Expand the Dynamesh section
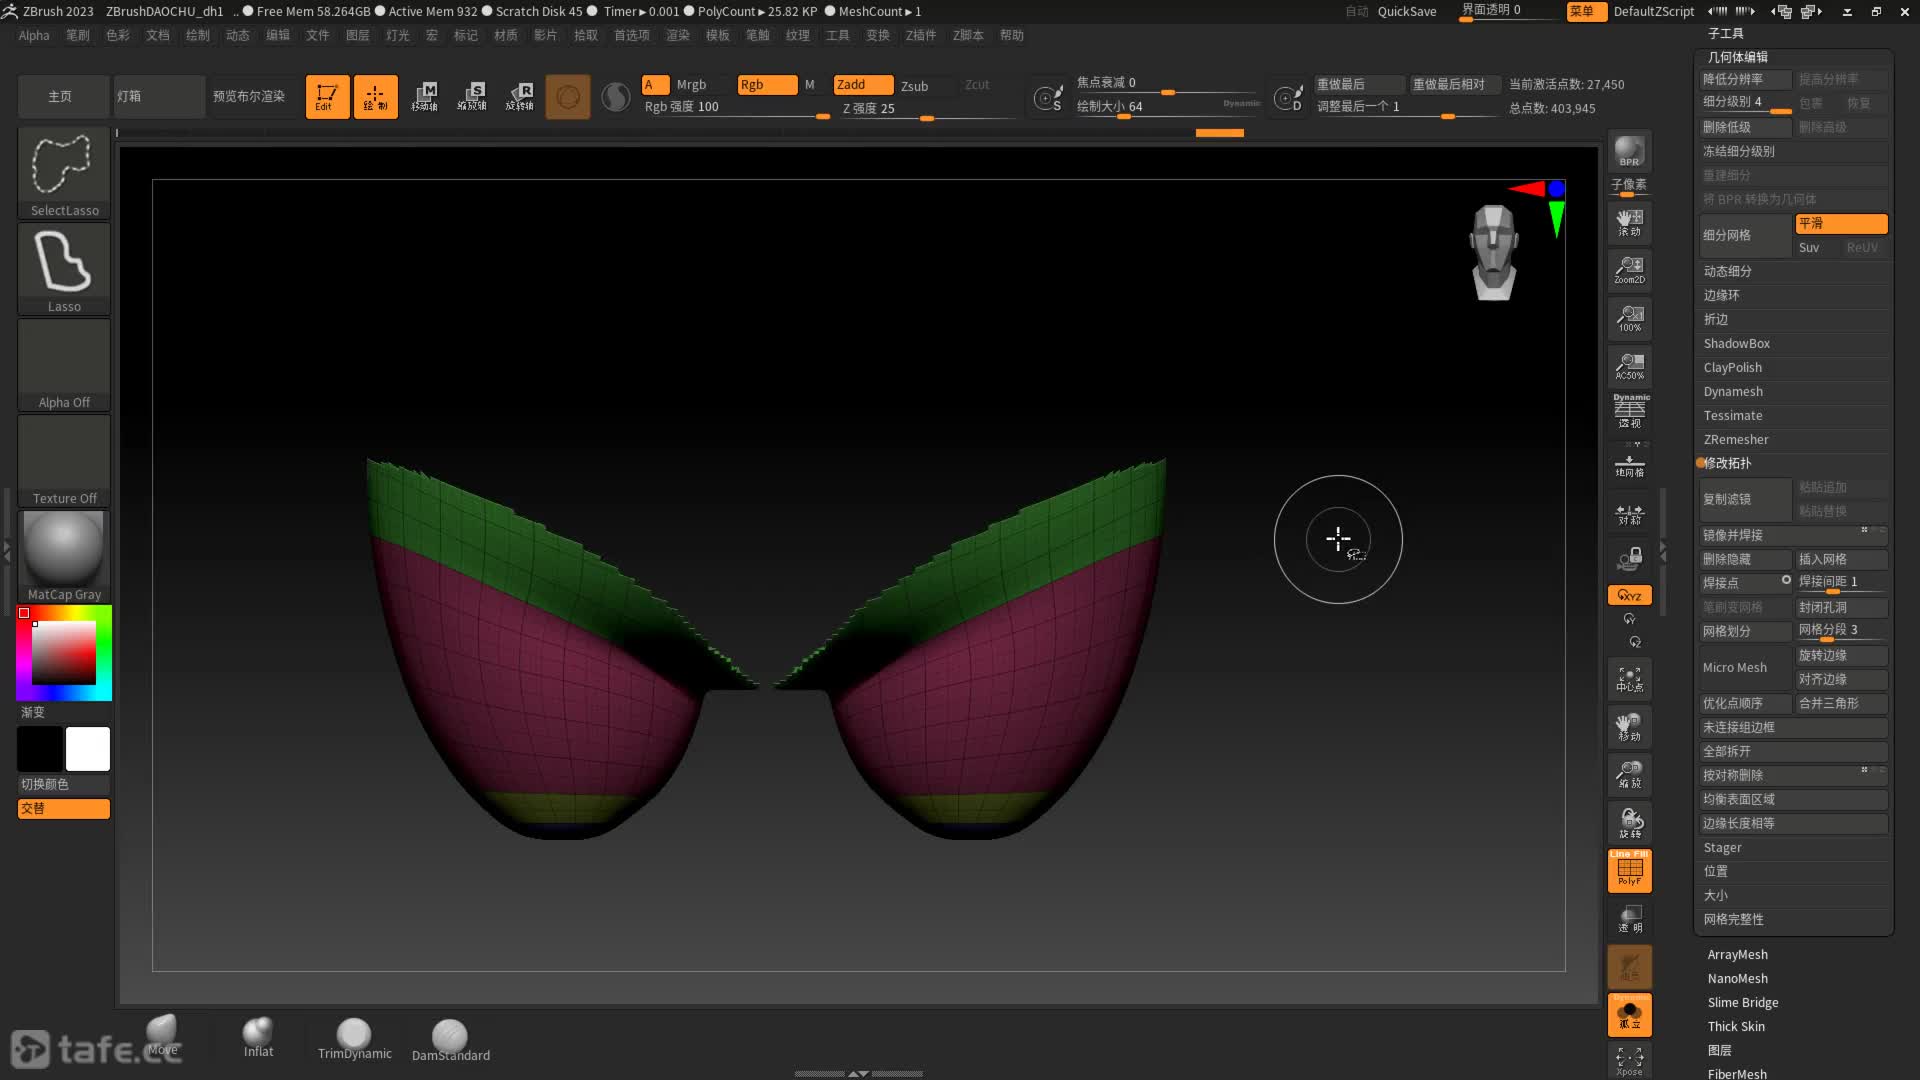Image resolution: width=1920 pixels, height=1080 pixels. pos(1733,392)
